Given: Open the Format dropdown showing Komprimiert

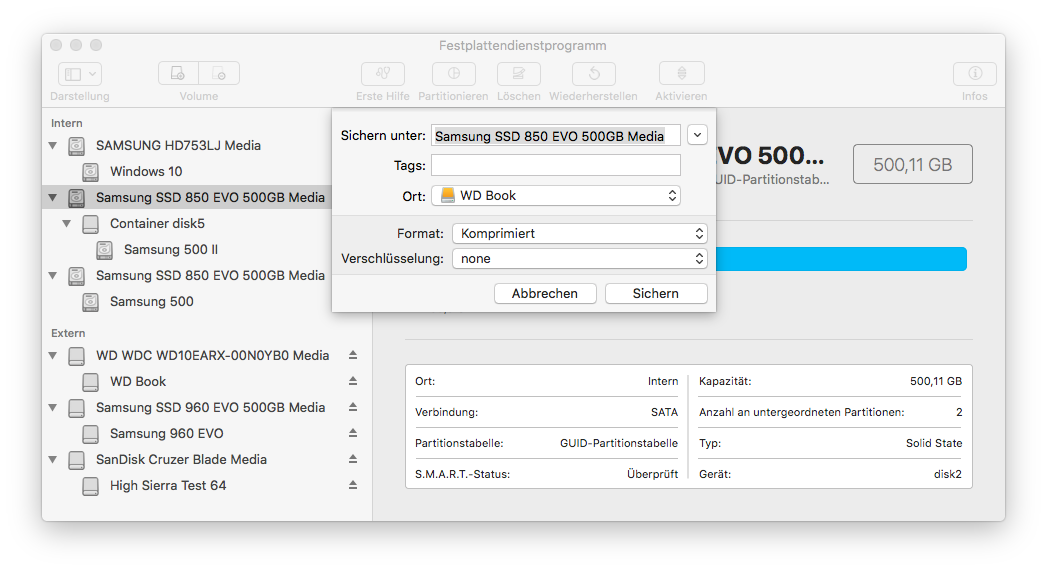Looking at the screenshot, I should 580,234.
